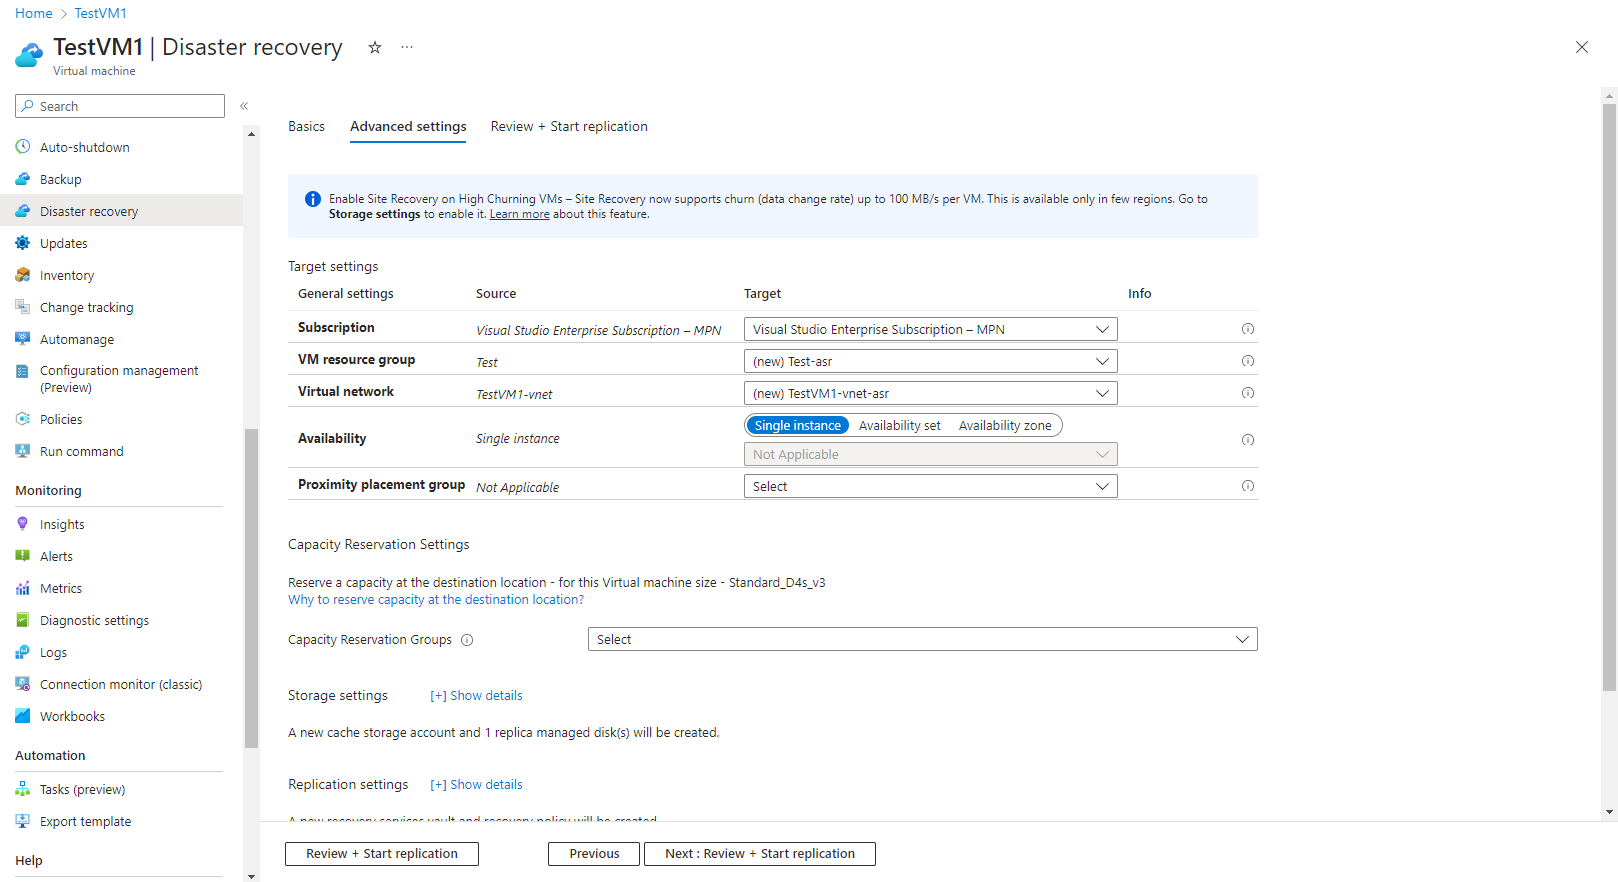Click info icon in Virtual network row
The height and width of the screenshot is (882, 1618).
(1248, 393)
